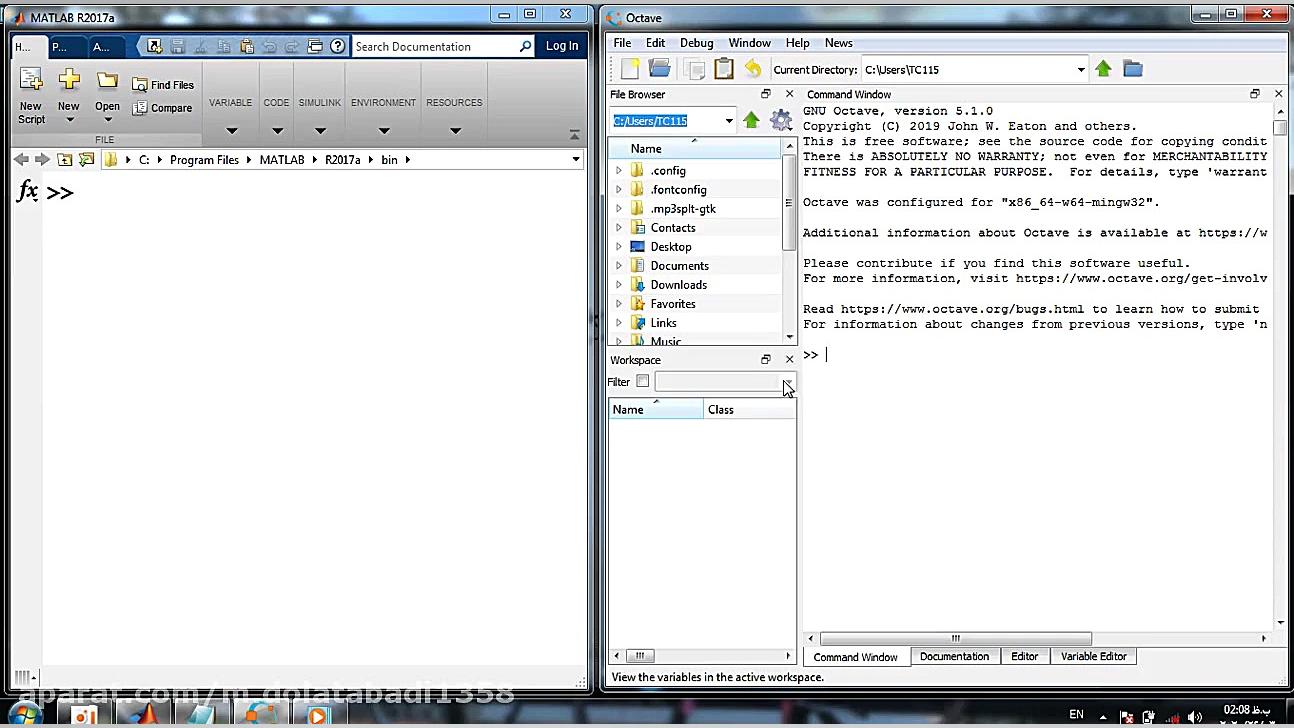Toggle the Workspace Filter checkbox
Viewport: 1294px width, 728px height.
642,381
